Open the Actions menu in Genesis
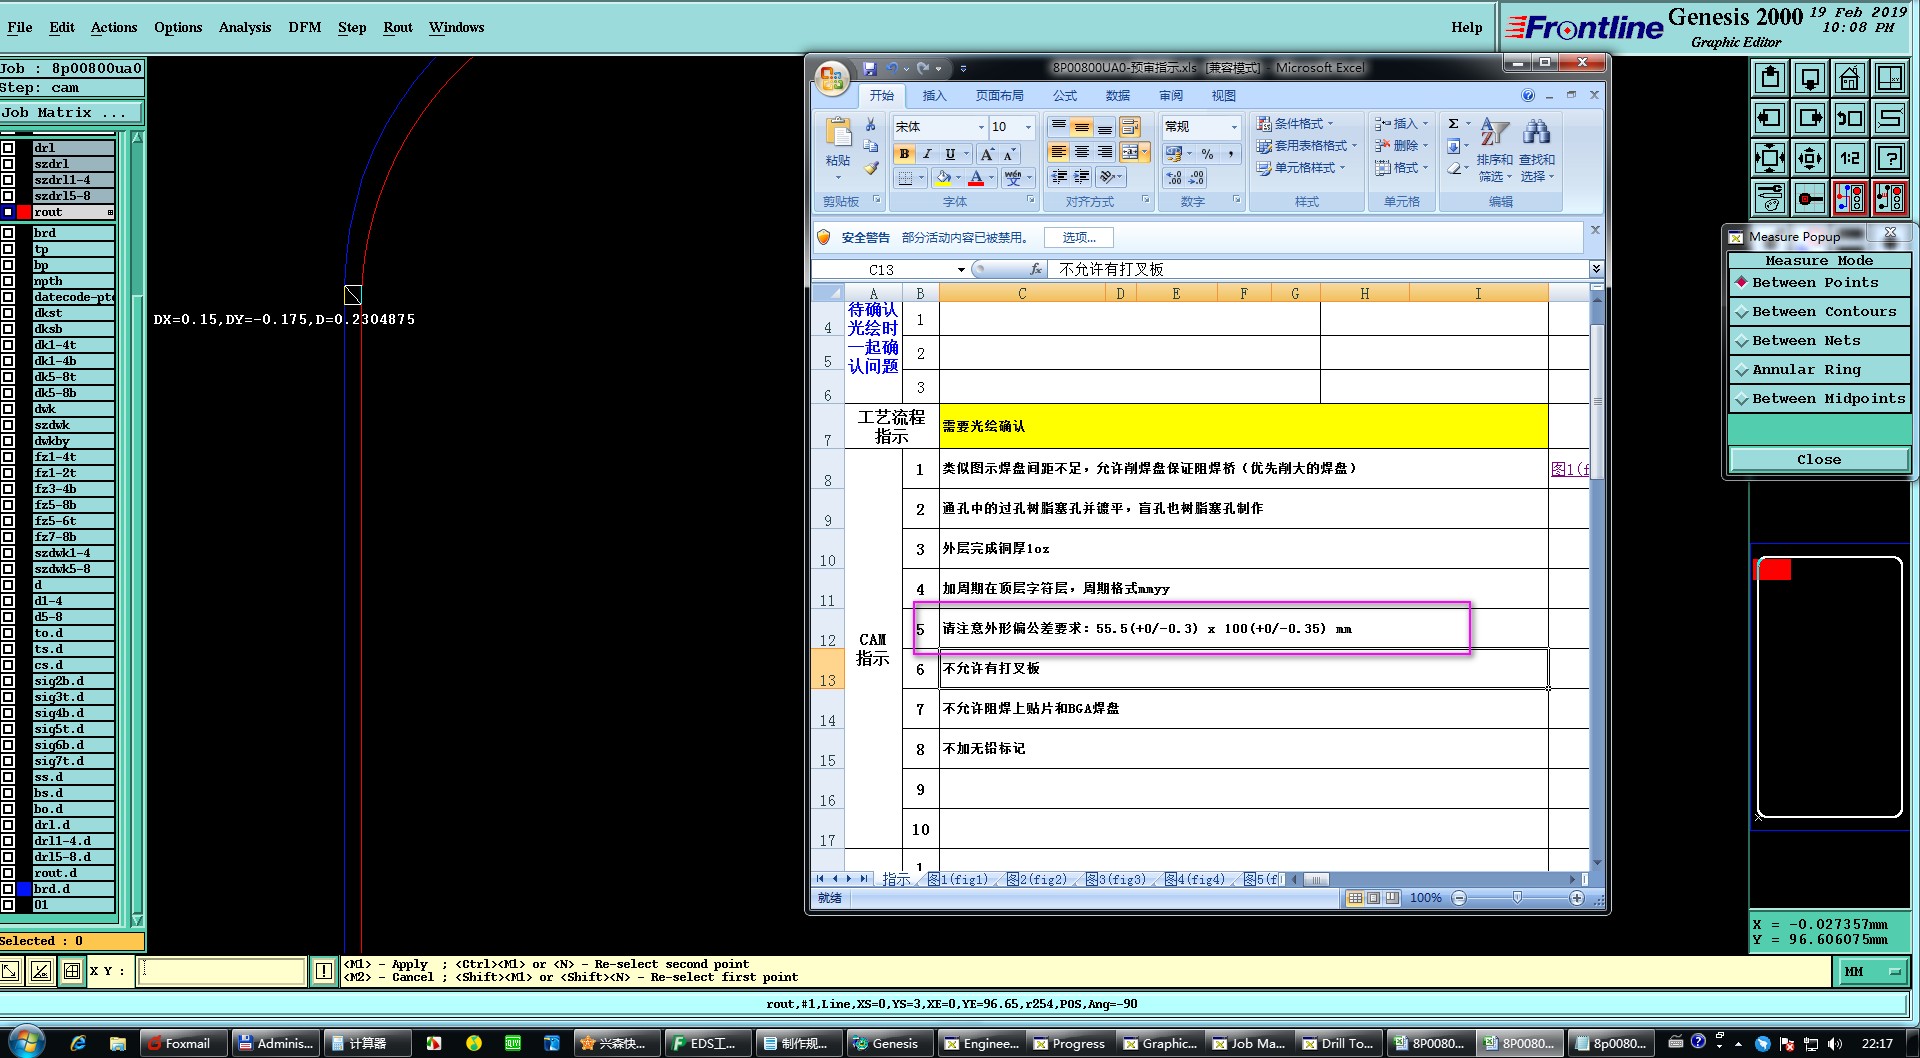 click(114, 27)
